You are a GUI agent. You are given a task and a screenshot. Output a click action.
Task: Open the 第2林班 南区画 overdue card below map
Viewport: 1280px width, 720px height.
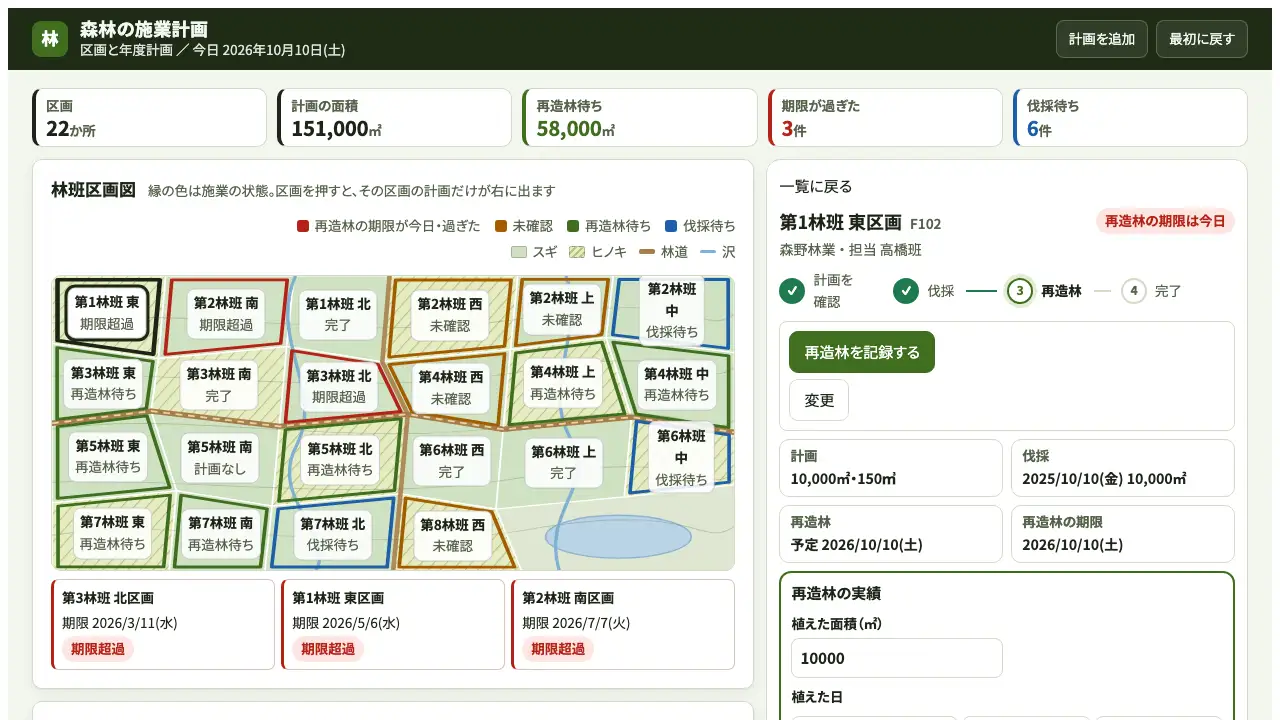pos(623,625)
